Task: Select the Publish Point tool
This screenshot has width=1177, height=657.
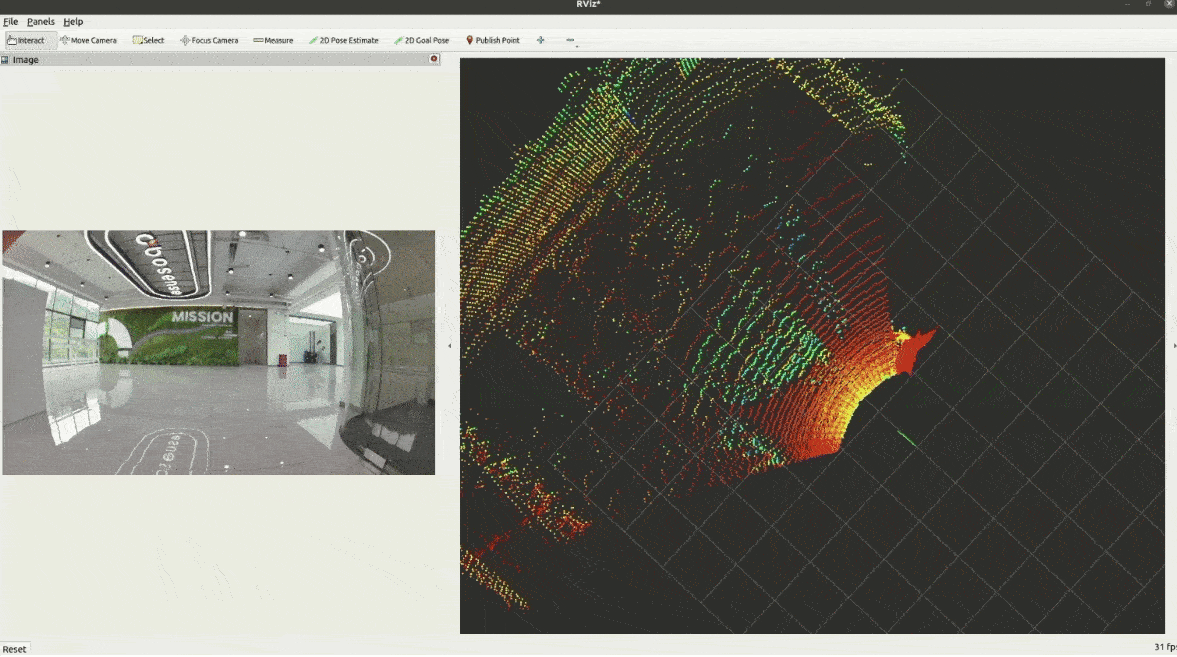Action: (x=491, y=40)
